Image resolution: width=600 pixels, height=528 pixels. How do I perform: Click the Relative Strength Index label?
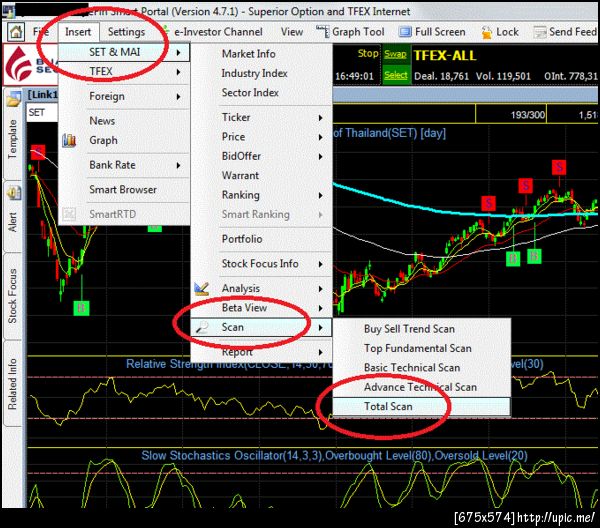point(229,364)
